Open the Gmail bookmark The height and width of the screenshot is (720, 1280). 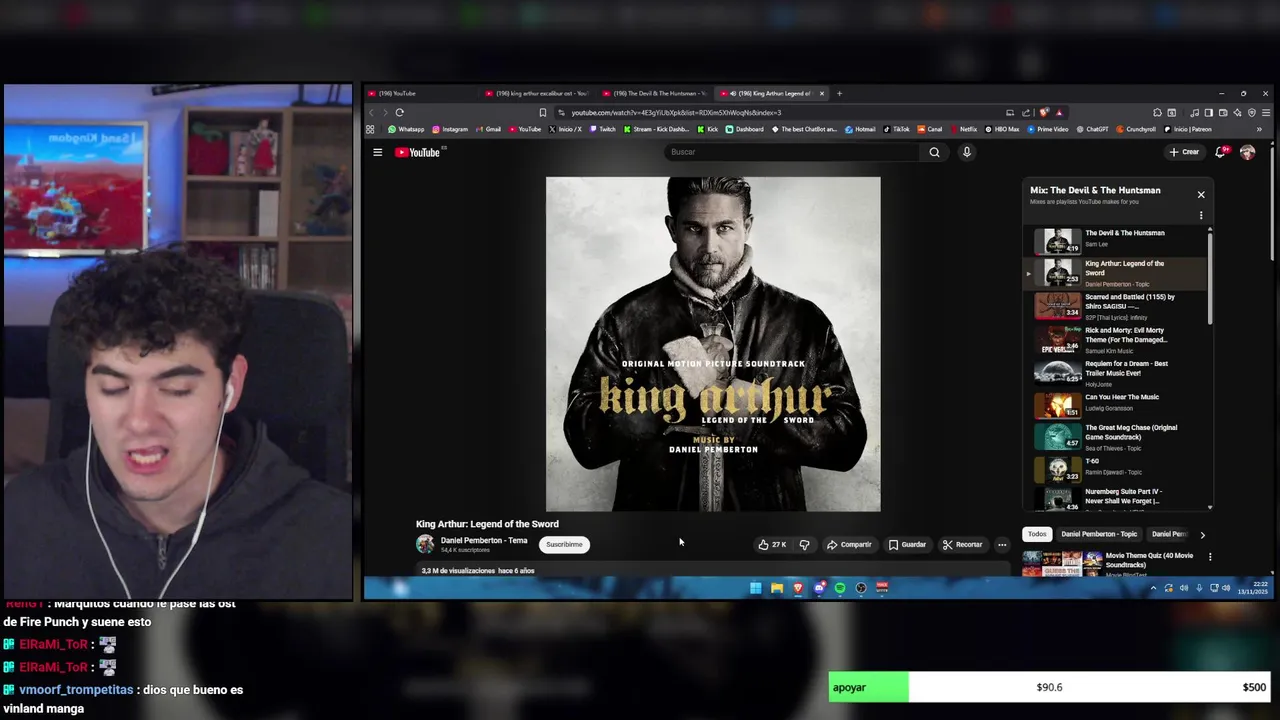(x=488, y=129)
